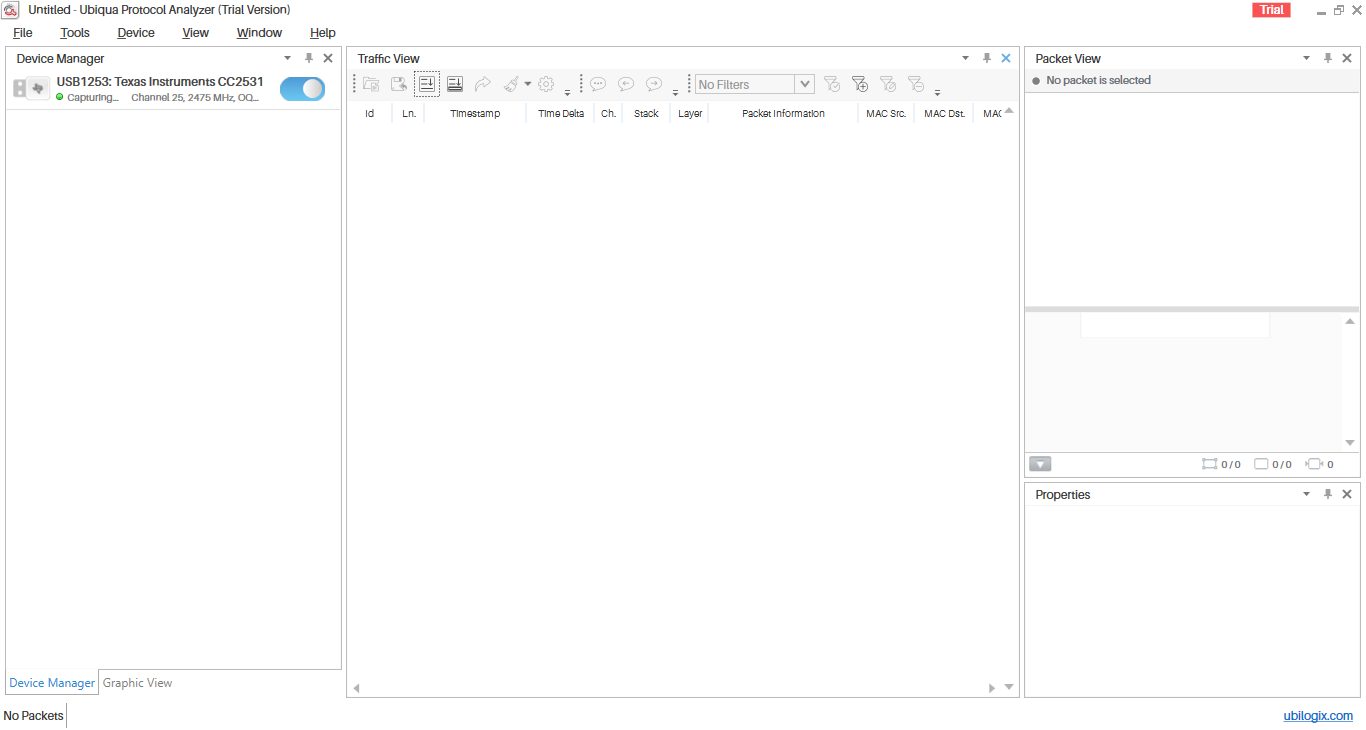
Task: Click the save capture icon
Action: (399, 85)
